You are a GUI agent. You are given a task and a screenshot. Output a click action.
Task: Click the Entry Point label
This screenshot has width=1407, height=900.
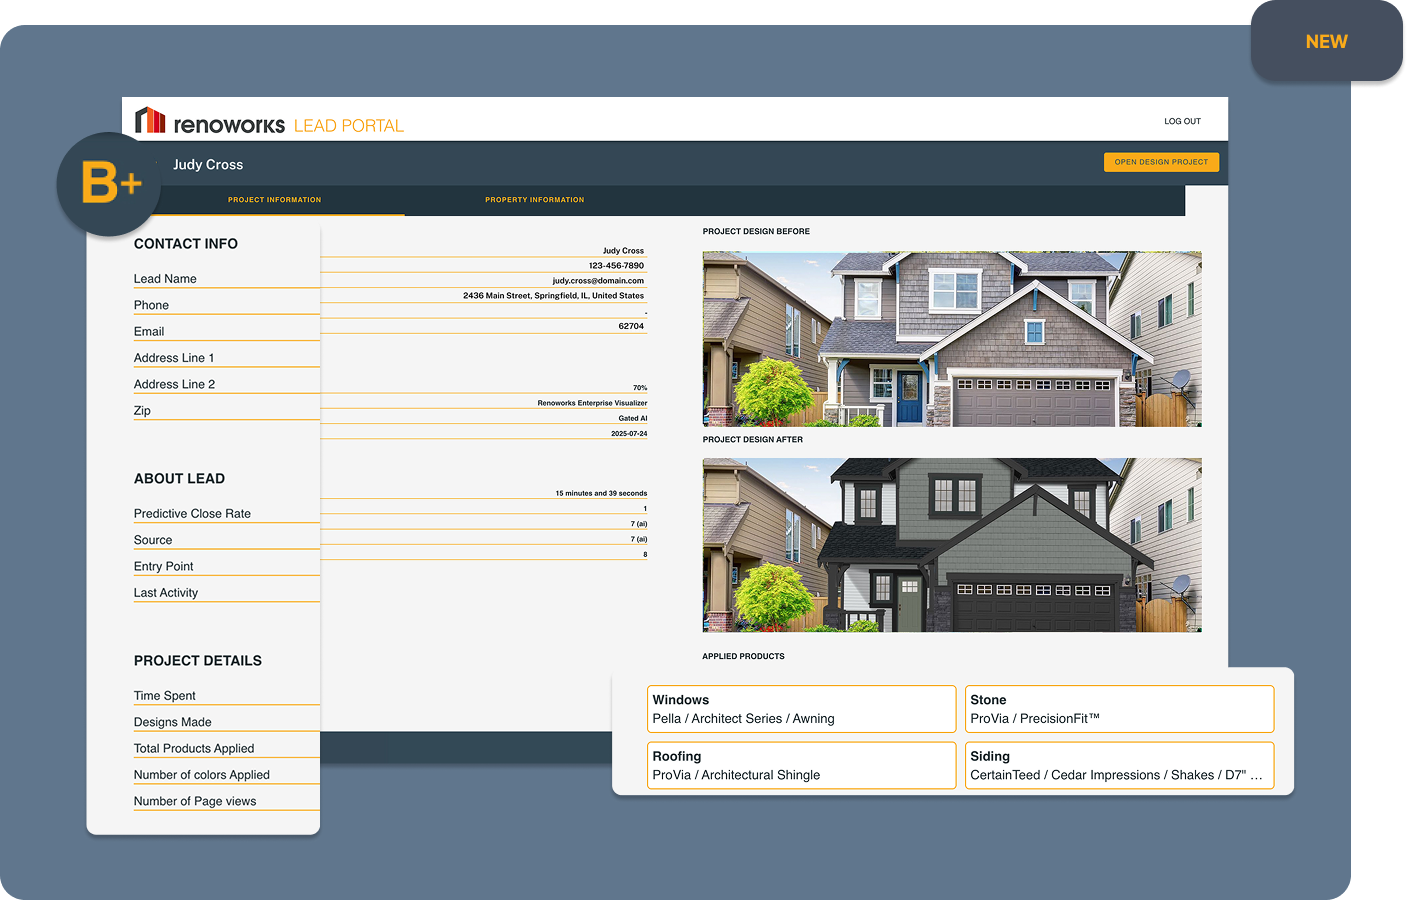164,567
